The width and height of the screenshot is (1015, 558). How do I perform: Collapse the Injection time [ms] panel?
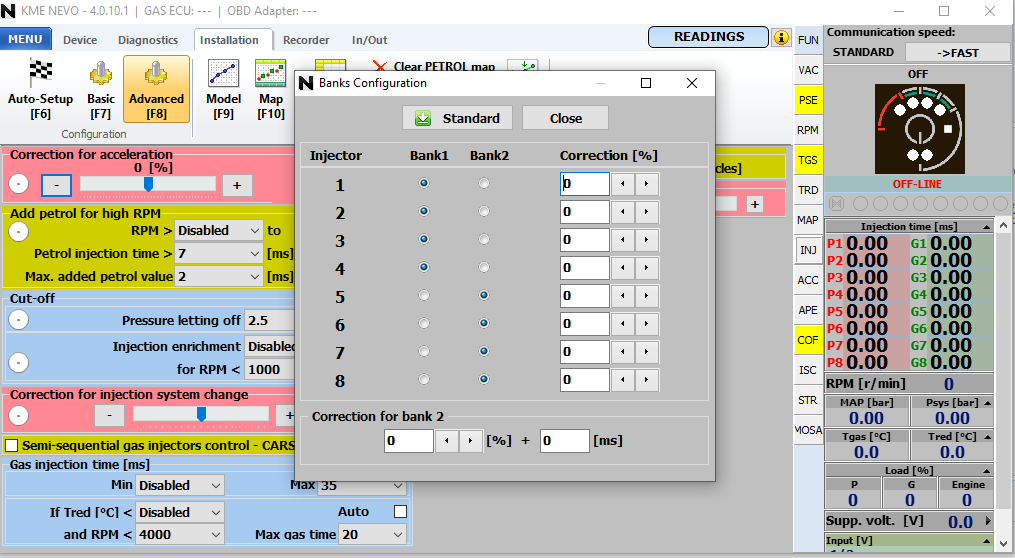(987, 227)
